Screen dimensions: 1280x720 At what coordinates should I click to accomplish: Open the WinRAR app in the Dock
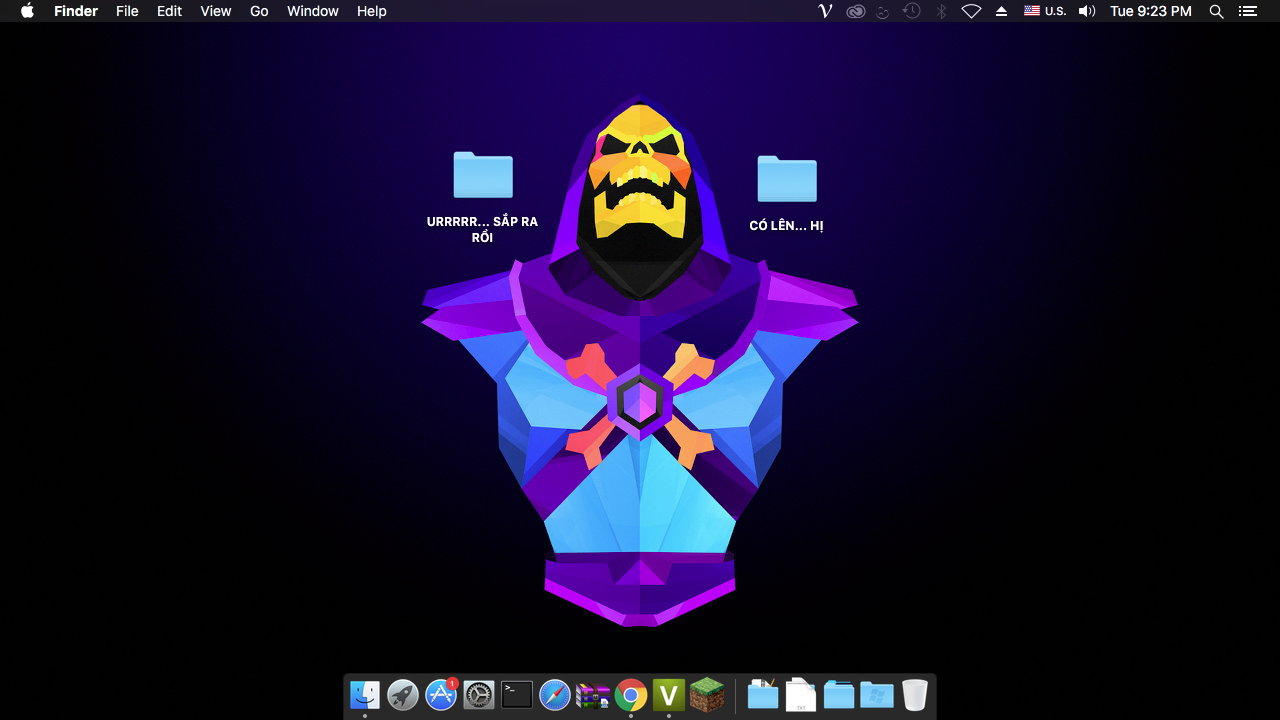593,695
